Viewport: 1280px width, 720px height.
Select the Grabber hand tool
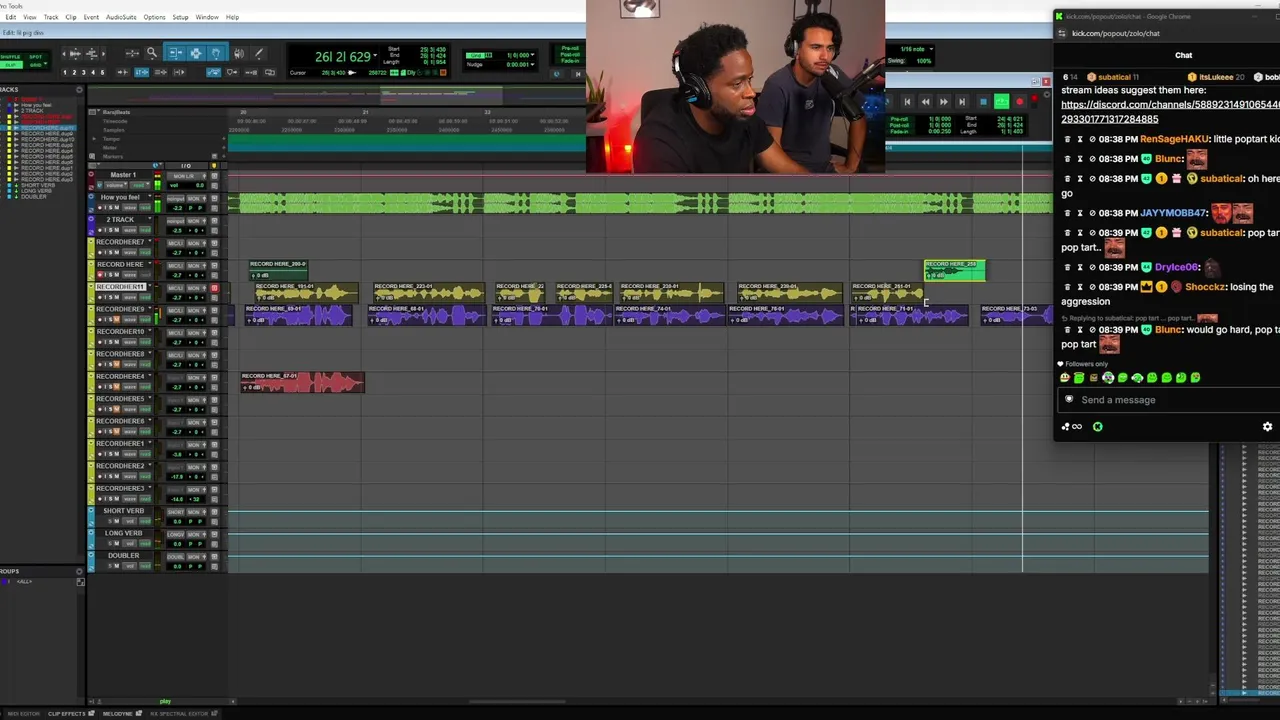216,53
